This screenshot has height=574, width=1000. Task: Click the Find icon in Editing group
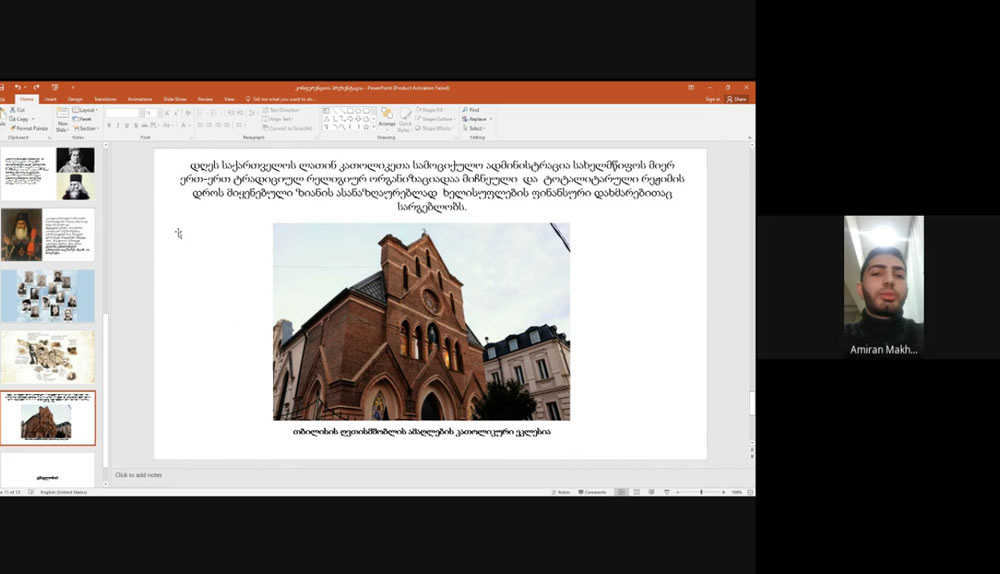471,110
